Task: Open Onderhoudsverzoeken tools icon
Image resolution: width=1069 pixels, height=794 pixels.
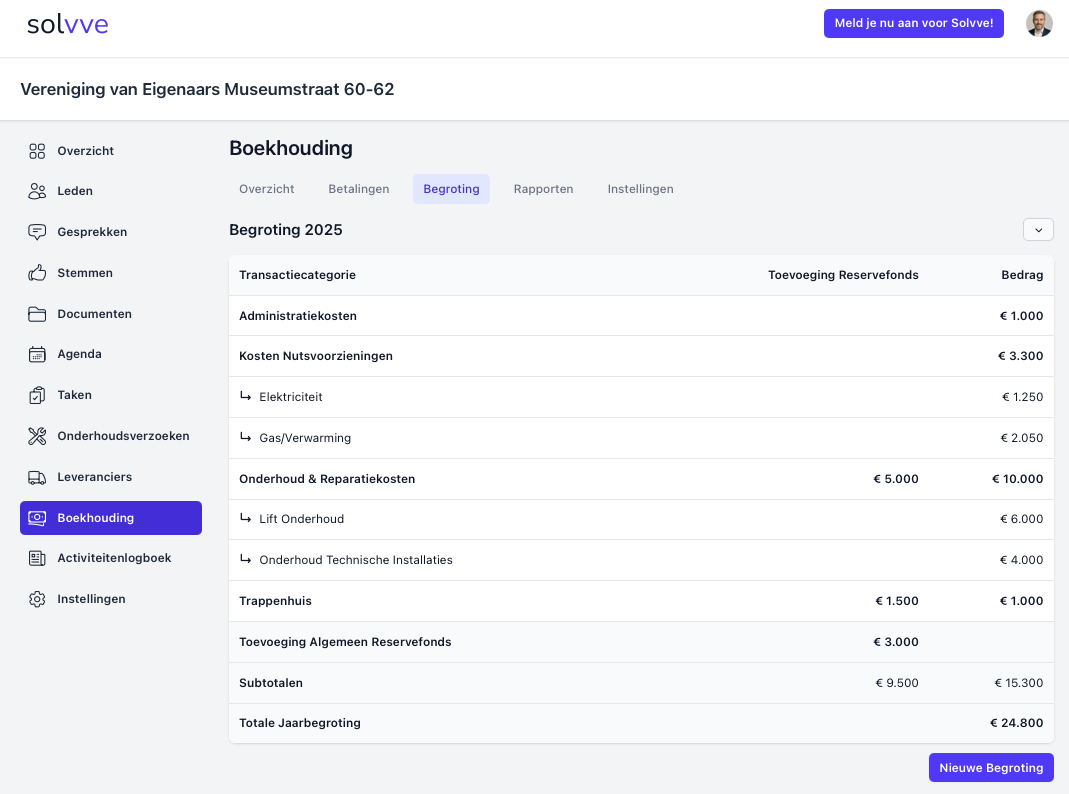Action: click(x=37, y=436)
